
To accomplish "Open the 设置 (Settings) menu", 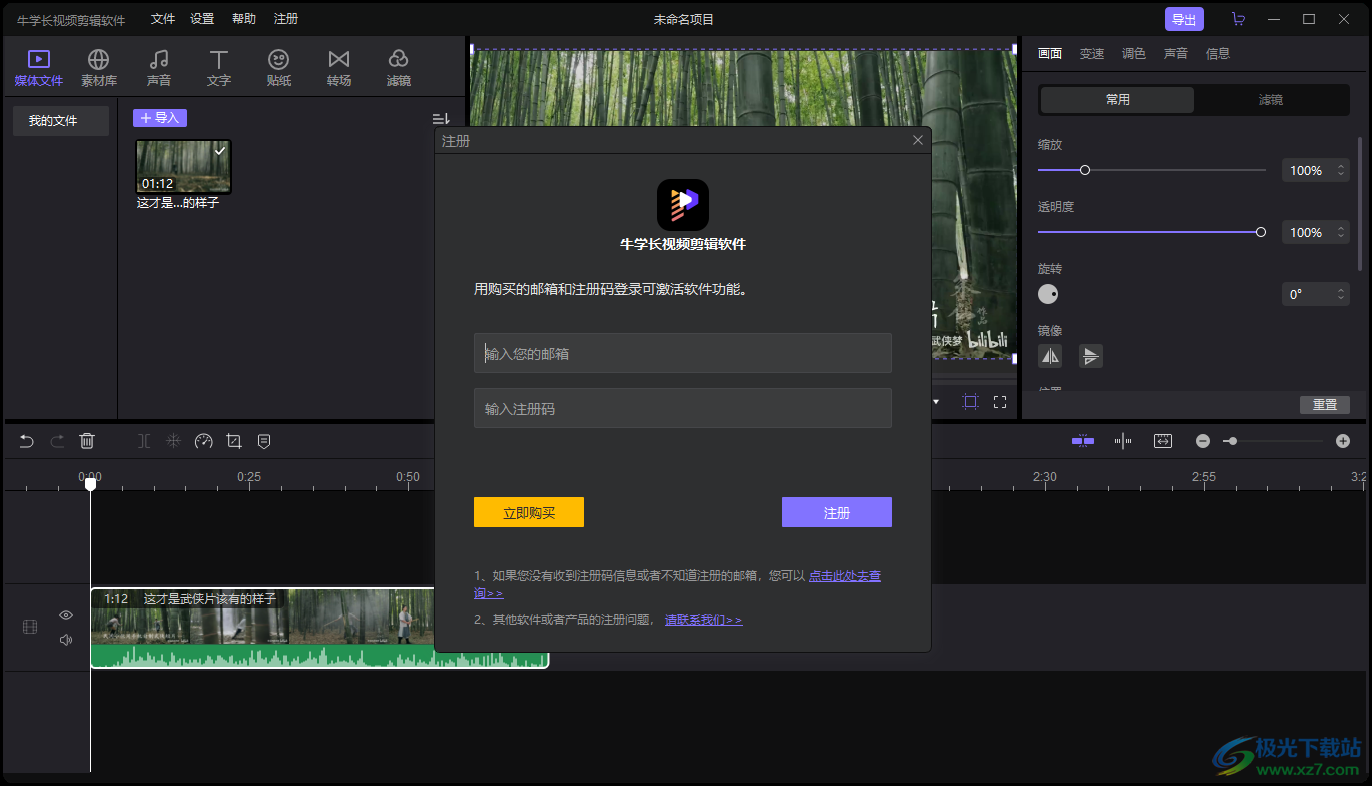I will [202, 19].
